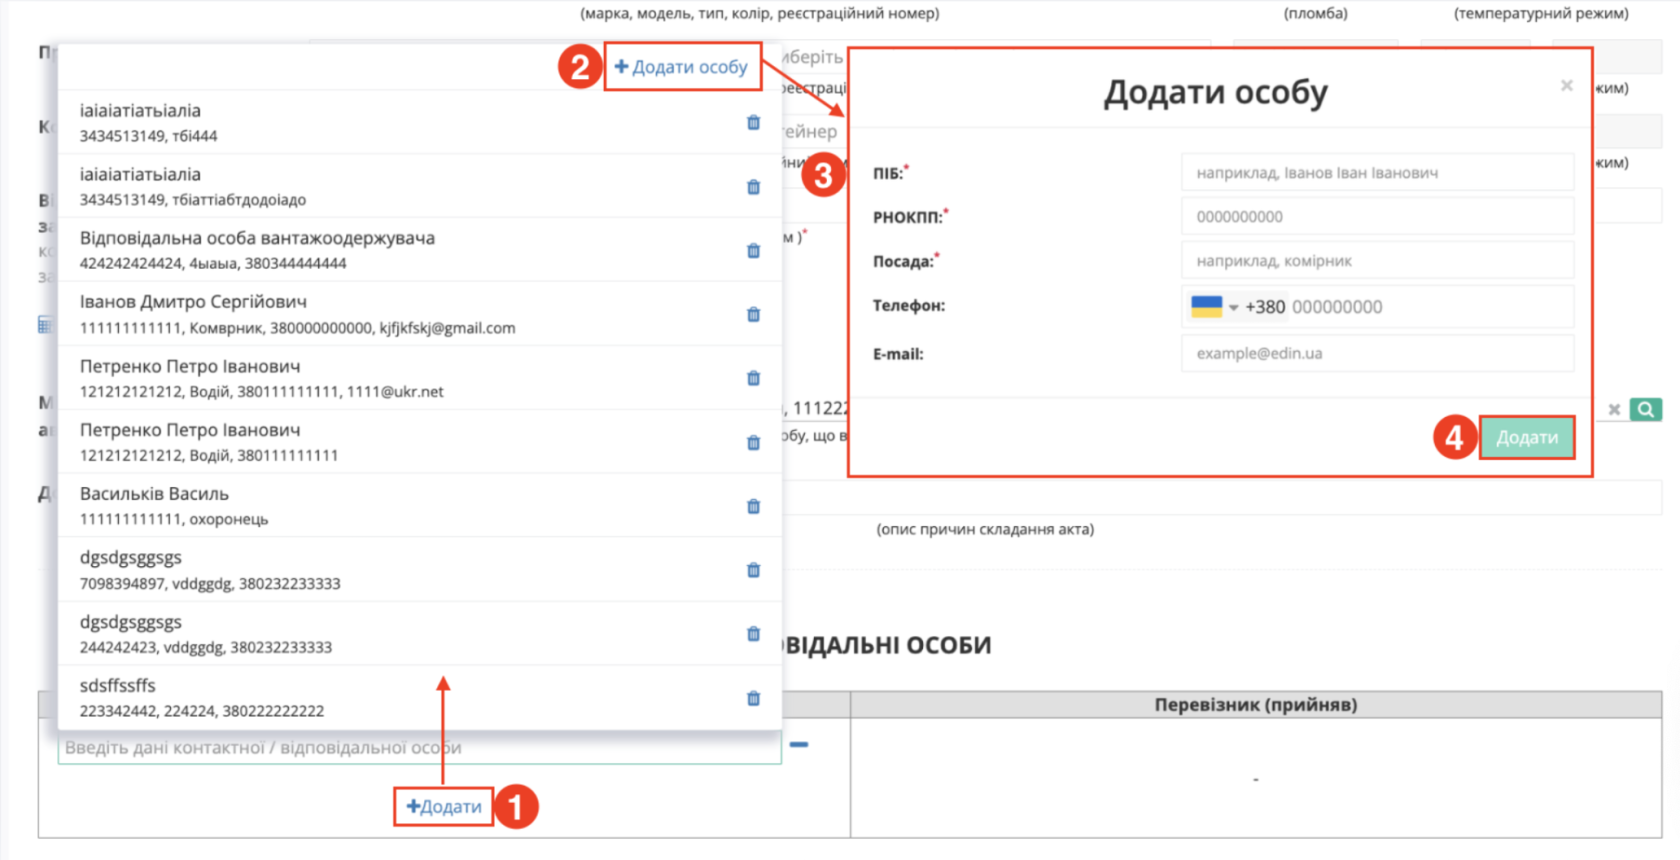Viewport: 1680px width, 860px height.
Task: Select iaiaiatiатыiaлia with т6i444
Action: 420,122
